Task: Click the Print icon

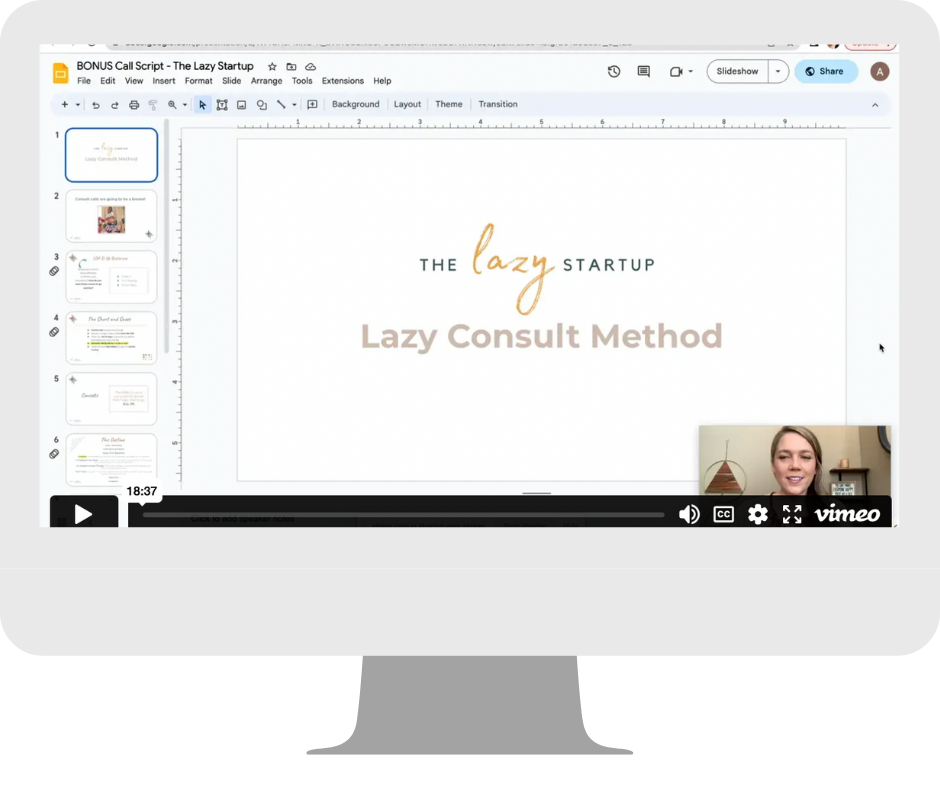Action: (134, 105)
